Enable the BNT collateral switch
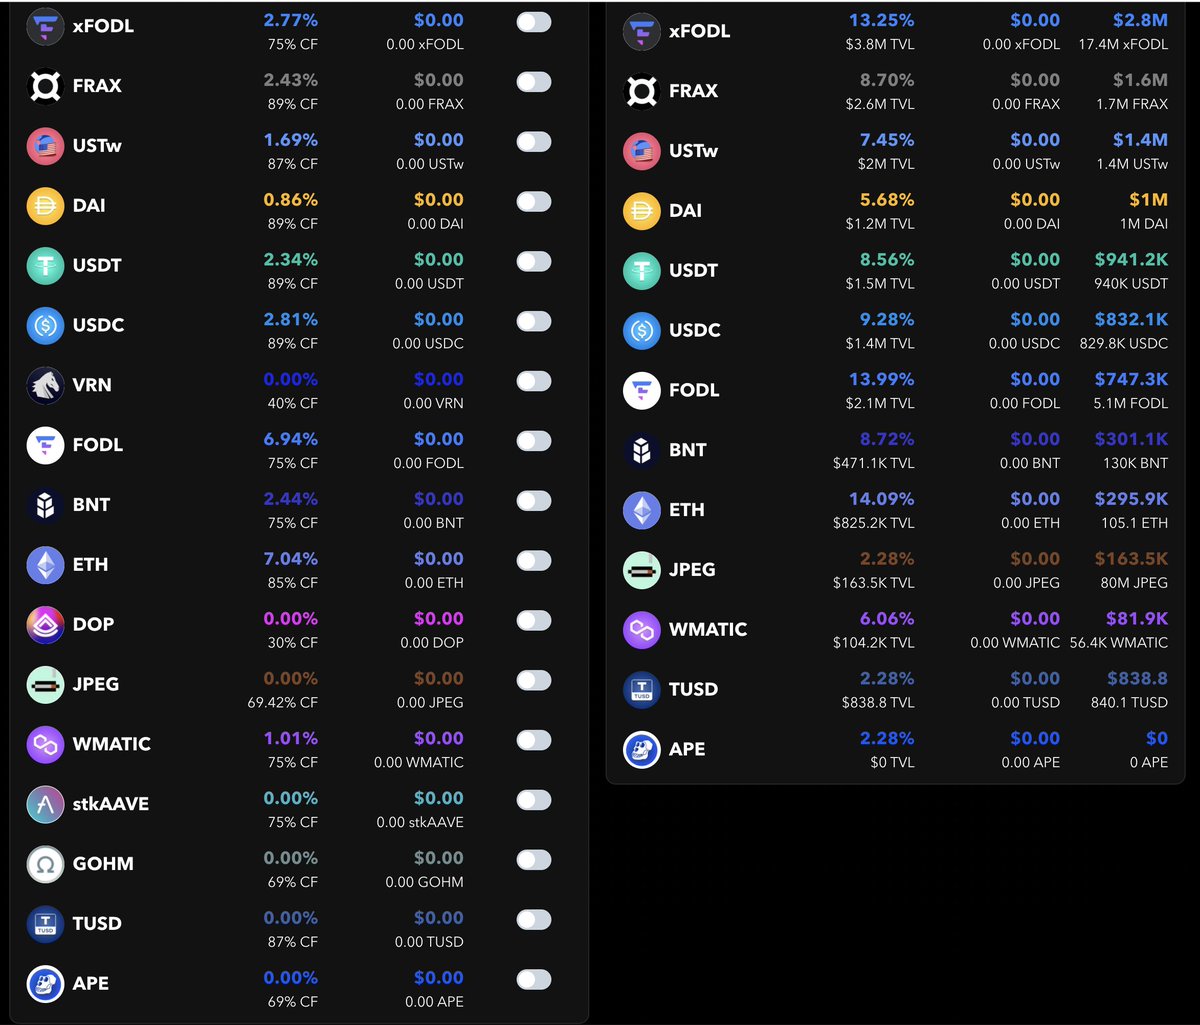 pos(534,501)
